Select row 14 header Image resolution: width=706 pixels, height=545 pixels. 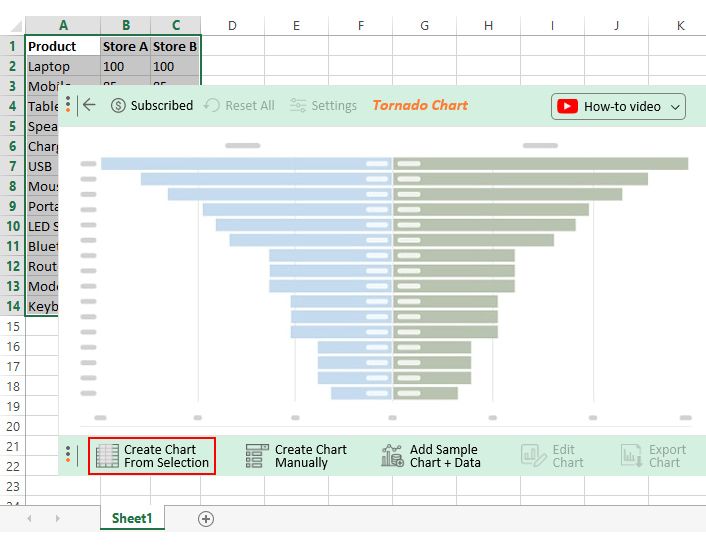(12, 306)
